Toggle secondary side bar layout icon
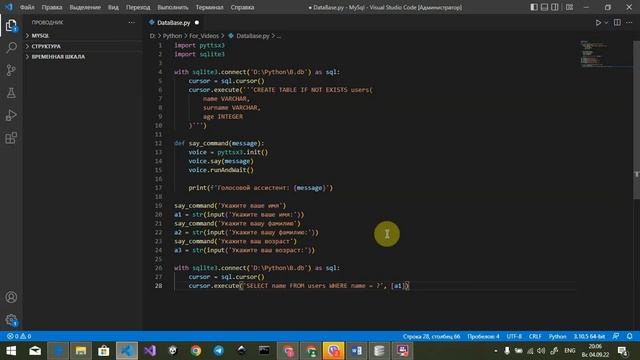640x360 pixels. pos(555,7)
